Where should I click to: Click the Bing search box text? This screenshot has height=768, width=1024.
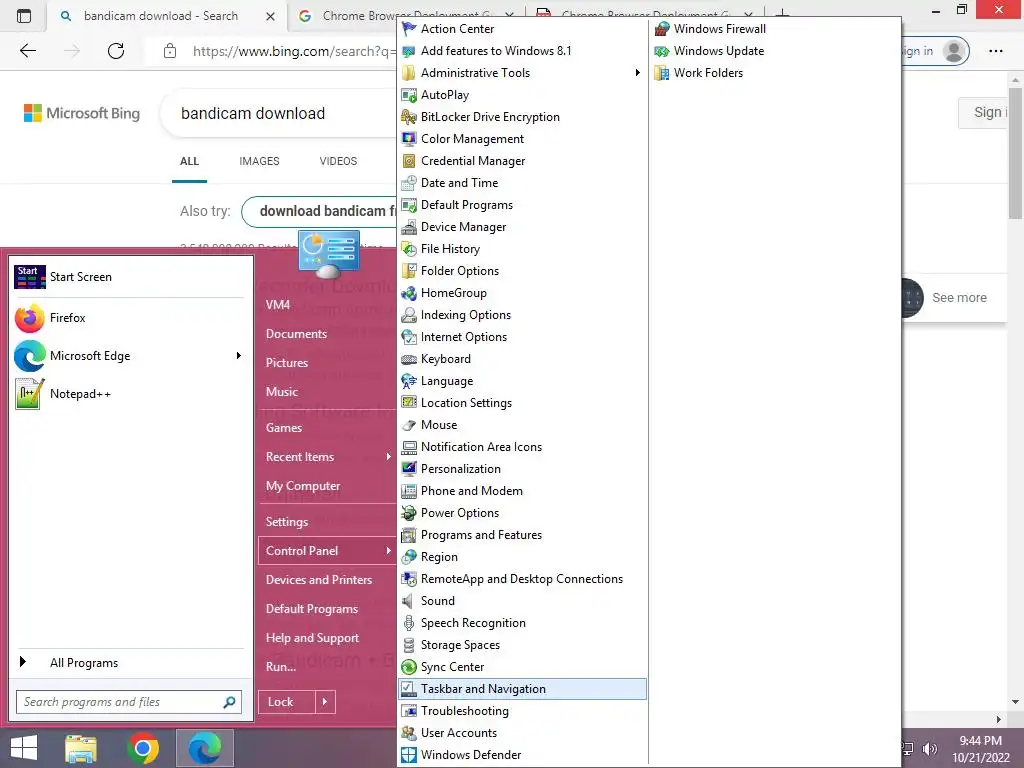[253, 114]
